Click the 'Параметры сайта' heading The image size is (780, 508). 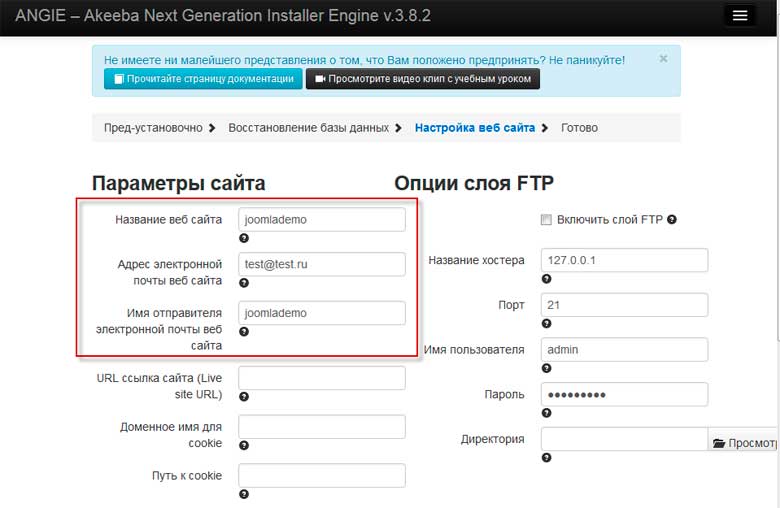click(x=178, y=184)
